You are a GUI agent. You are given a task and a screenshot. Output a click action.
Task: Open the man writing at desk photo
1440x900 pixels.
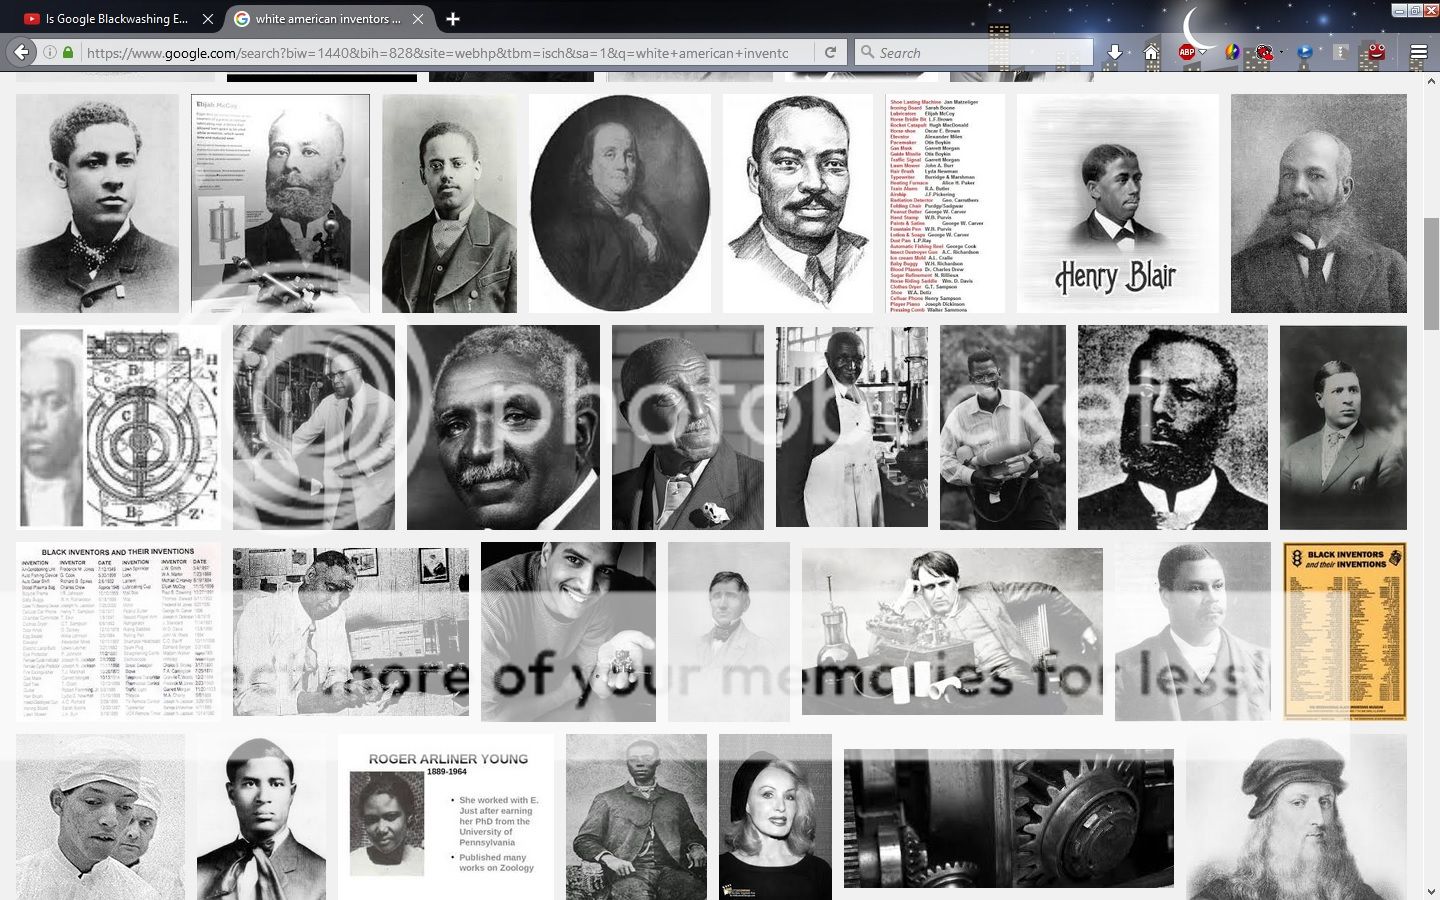[351, 631]
